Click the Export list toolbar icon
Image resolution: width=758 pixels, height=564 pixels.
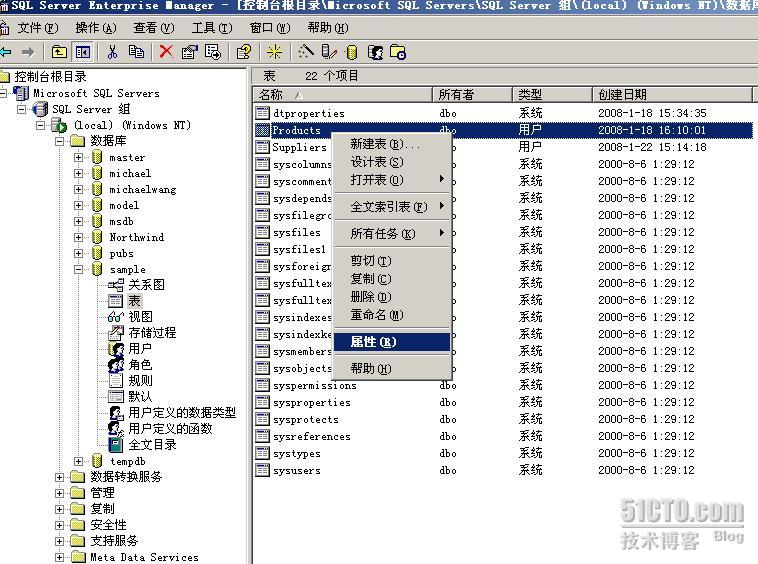(213, 52)
